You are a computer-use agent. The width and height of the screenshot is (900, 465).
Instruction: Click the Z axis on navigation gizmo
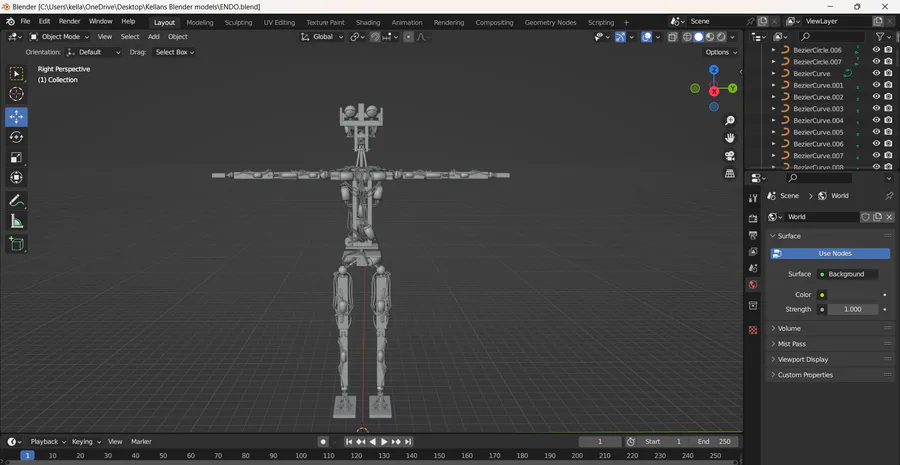coord(713,70)
